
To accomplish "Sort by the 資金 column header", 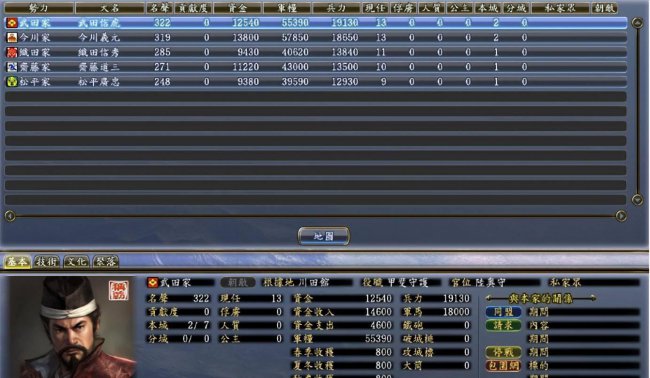I will (x=238, y=8).
